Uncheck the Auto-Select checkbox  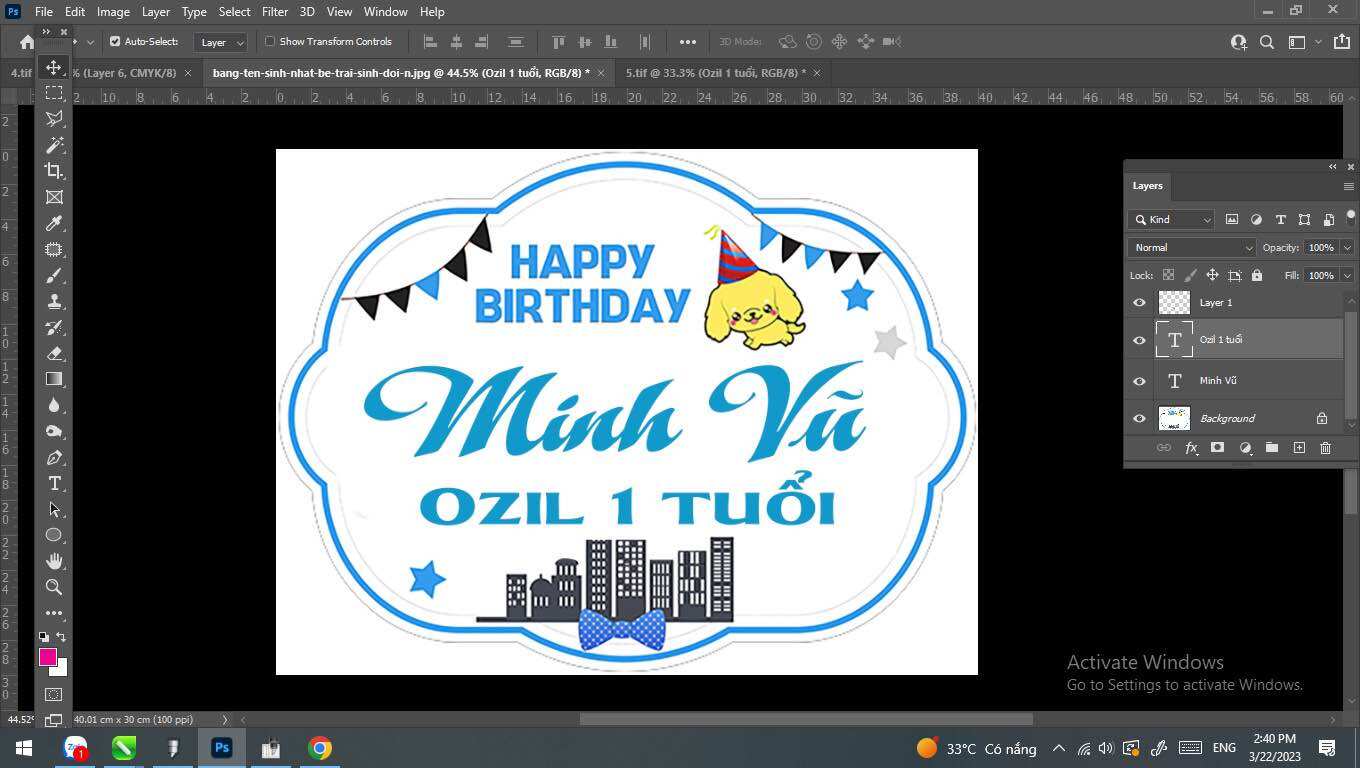(x=115, y=41)
